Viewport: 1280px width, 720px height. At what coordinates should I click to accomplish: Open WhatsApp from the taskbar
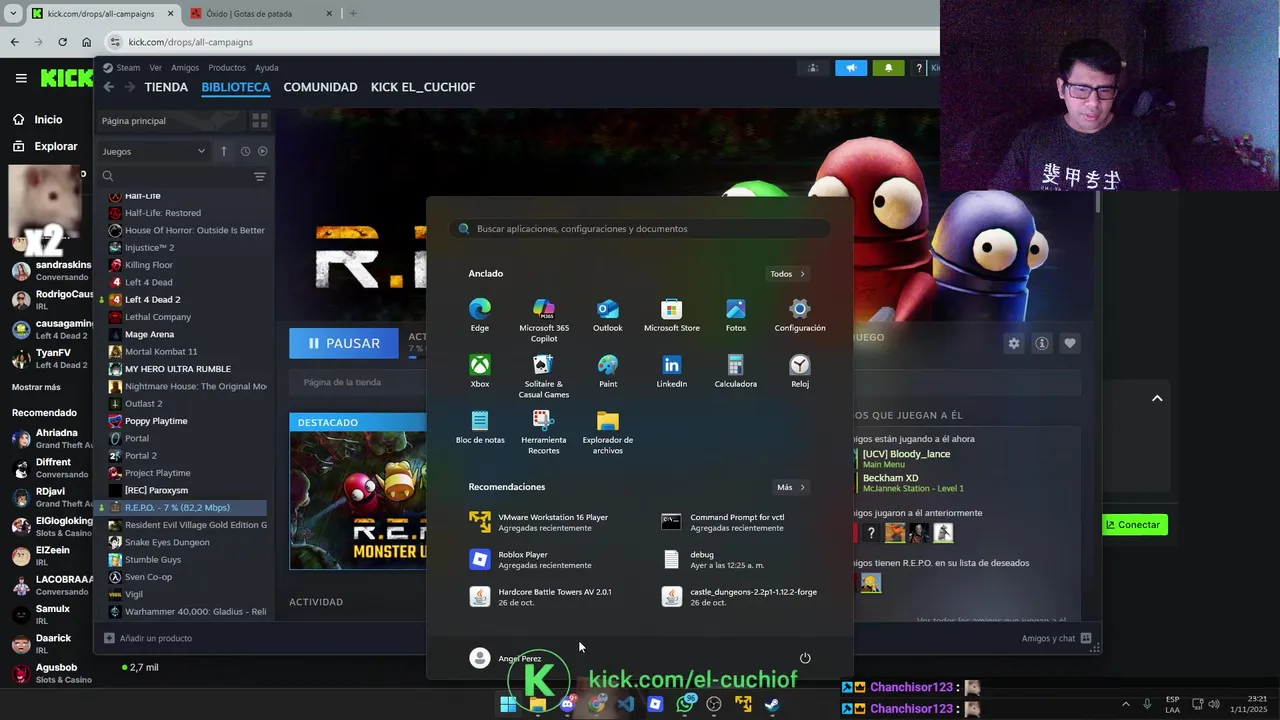685,704
